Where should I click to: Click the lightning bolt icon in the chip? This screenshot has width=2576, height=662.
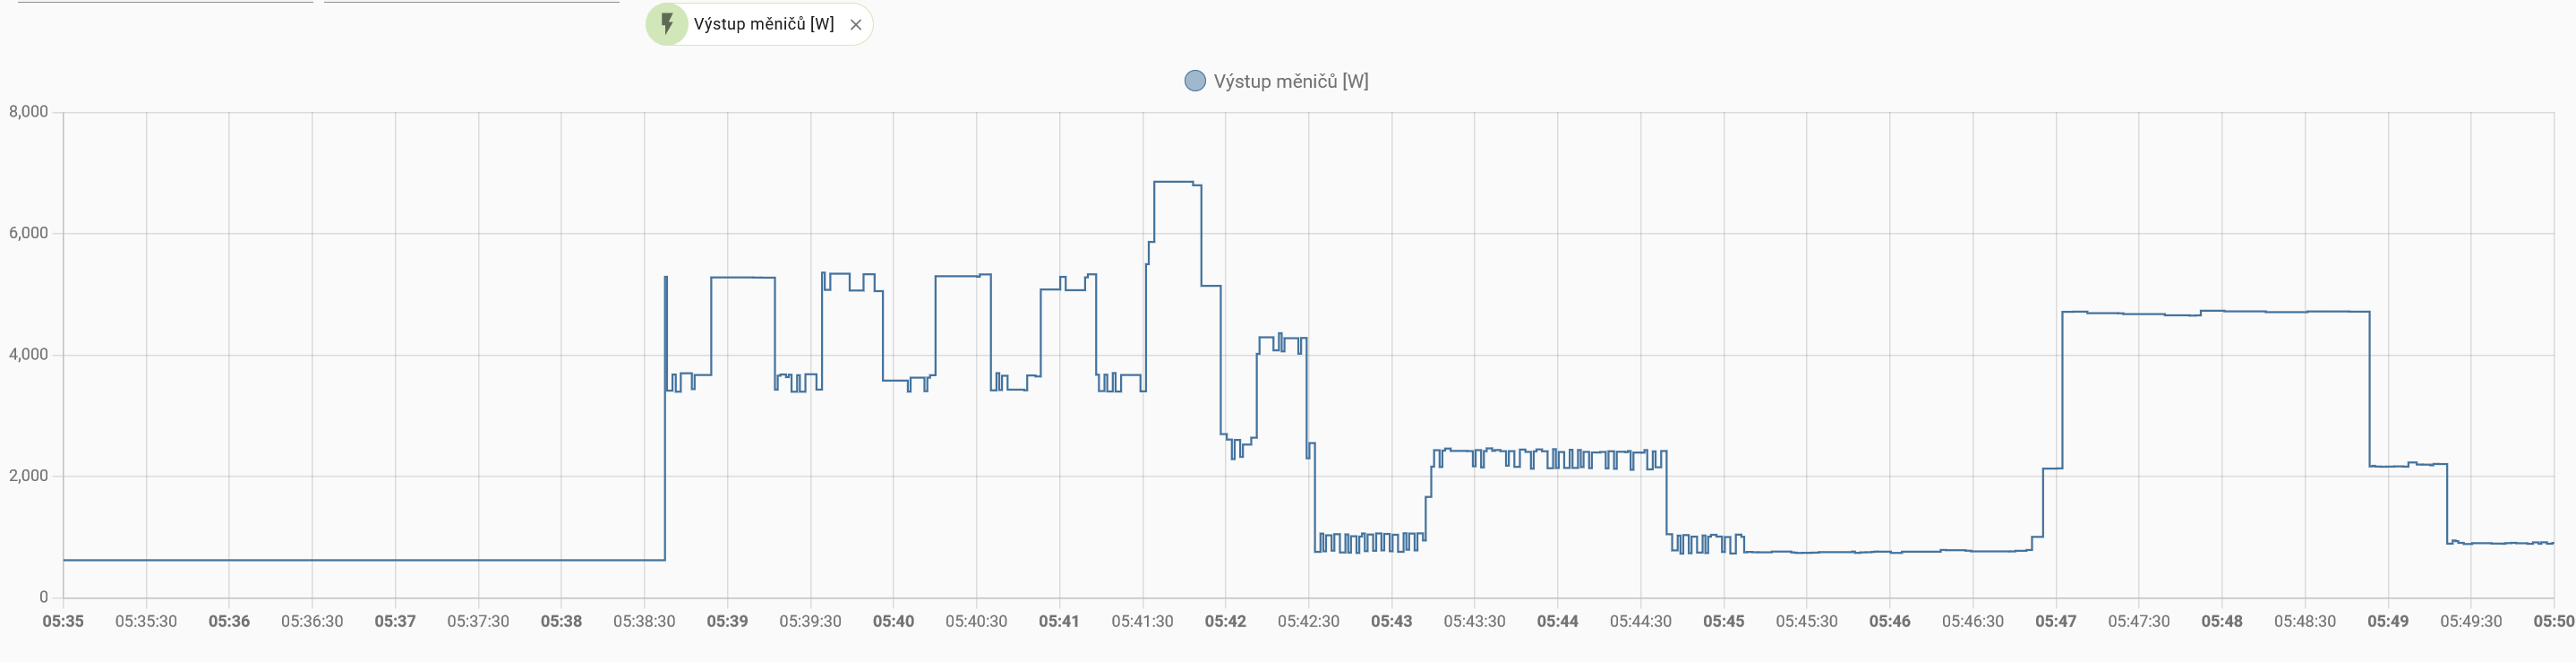click(x=667, y=24)
